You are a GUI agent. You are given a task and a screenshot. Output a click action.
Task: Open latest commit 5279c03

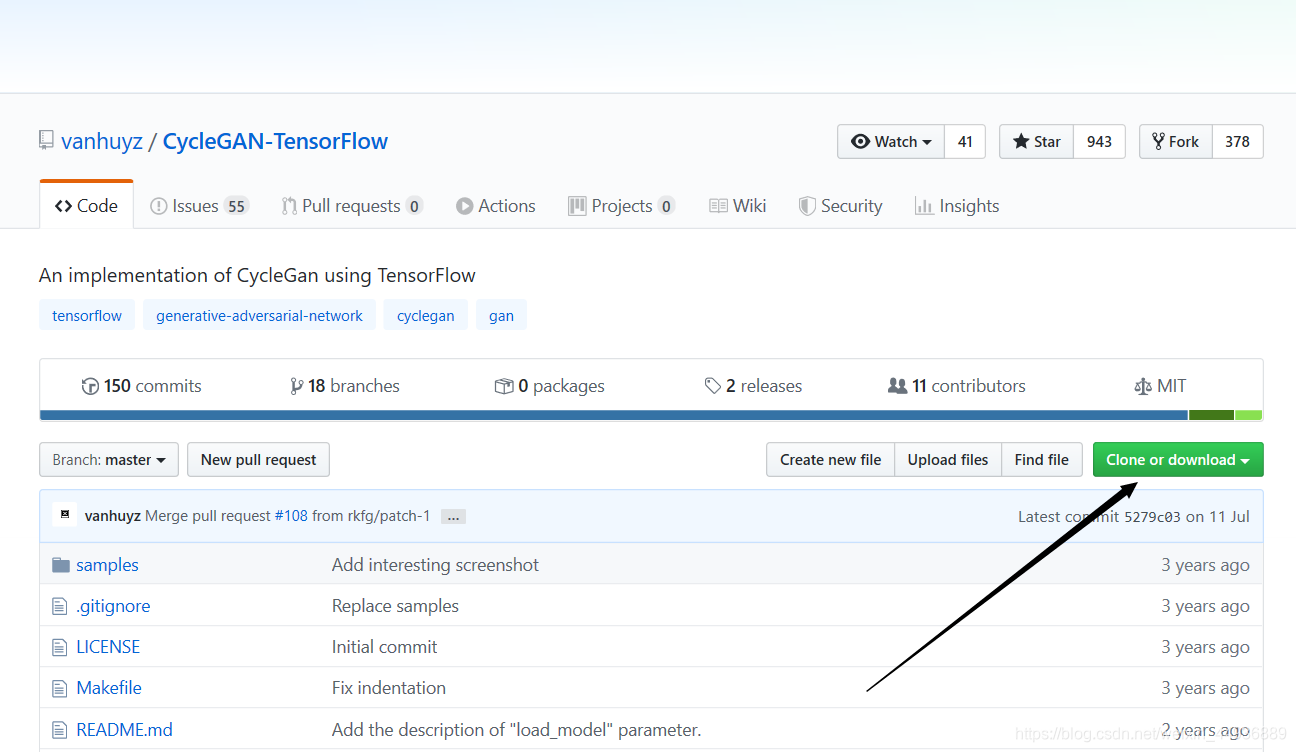click(1152, 516)
